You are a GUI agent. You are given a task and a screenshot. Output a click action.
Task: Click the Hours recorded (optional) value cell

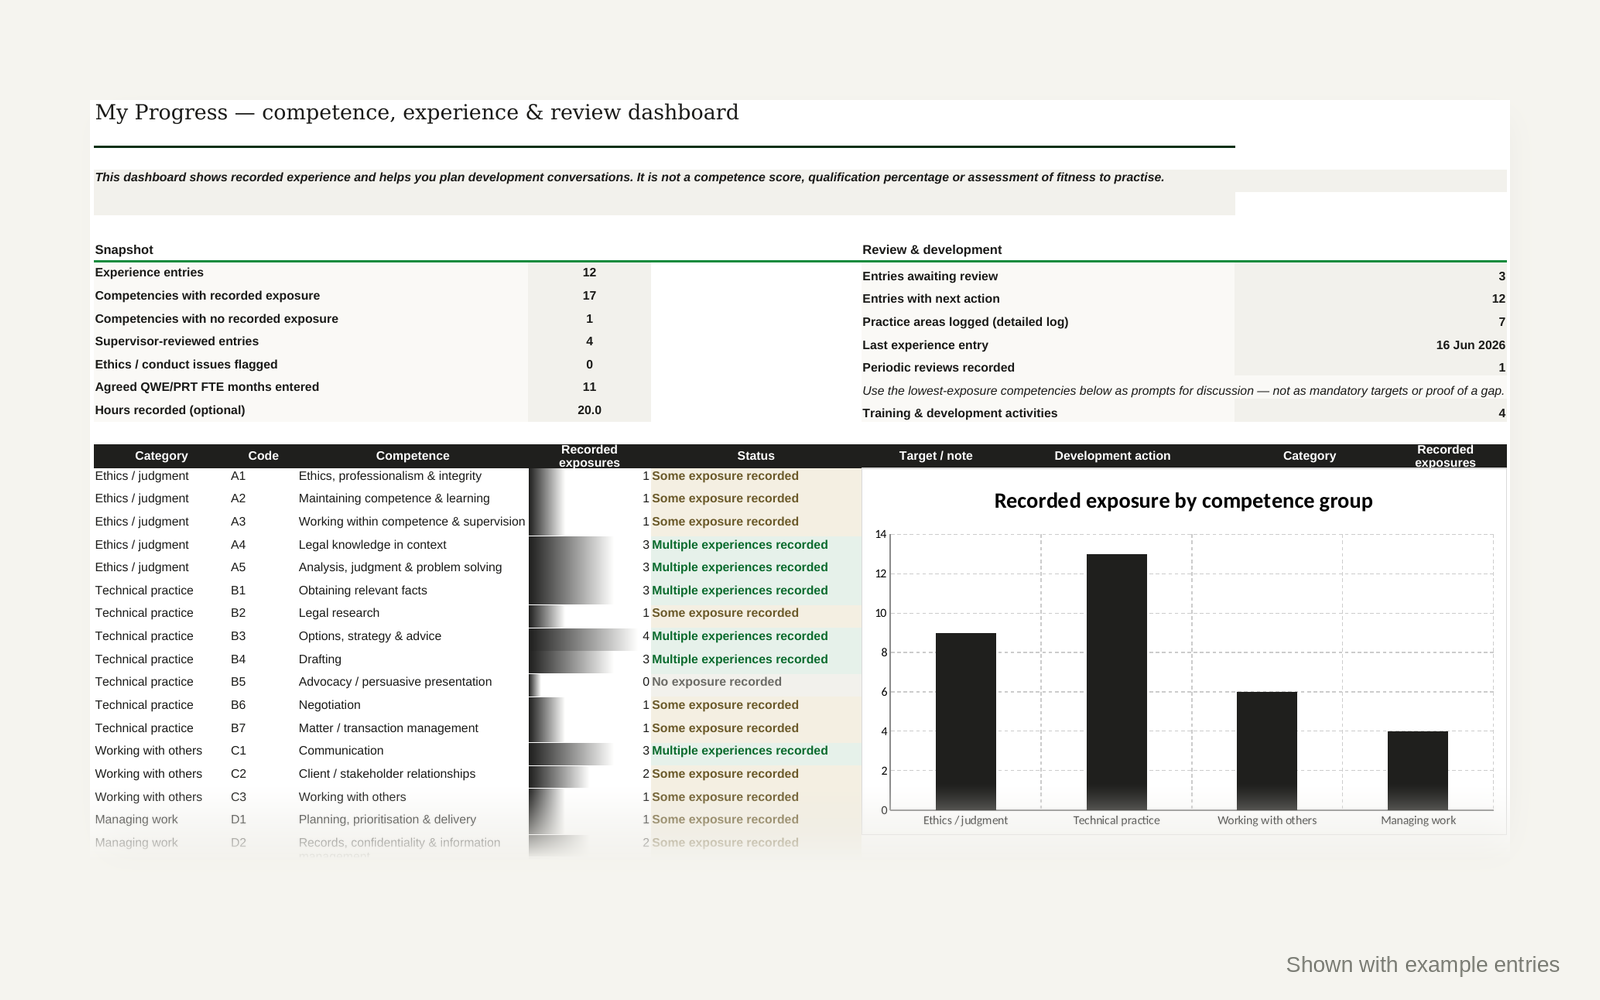coord(589,410)
